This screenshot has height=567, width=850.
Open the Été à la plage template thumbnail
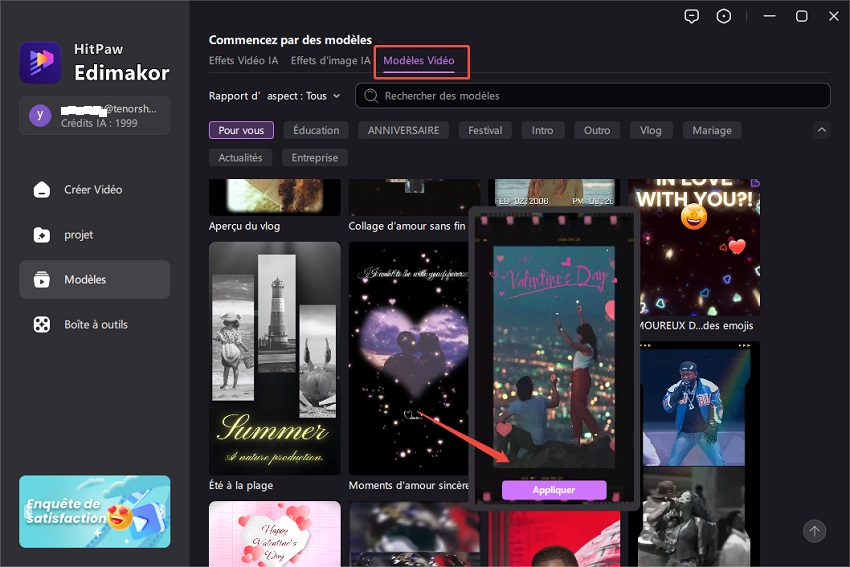tap(274, 358)
